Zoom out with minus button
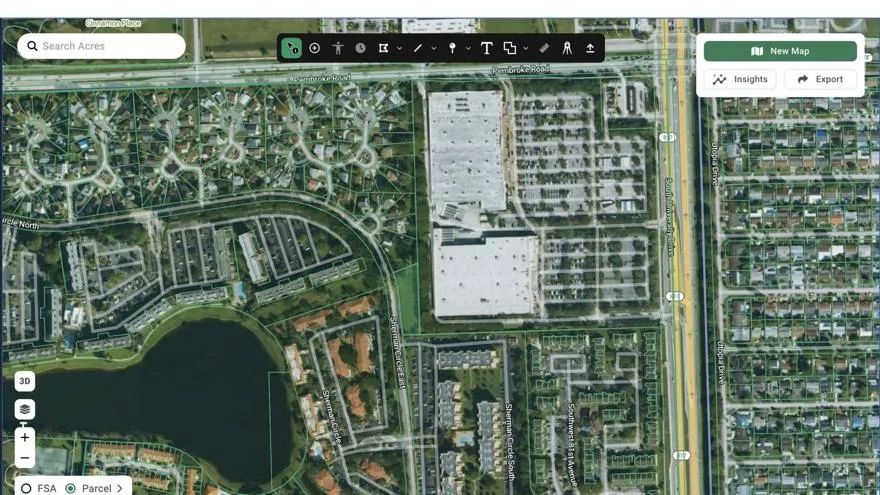The height and width of the screenshot is (495, 880). click(x=25, y=458)
